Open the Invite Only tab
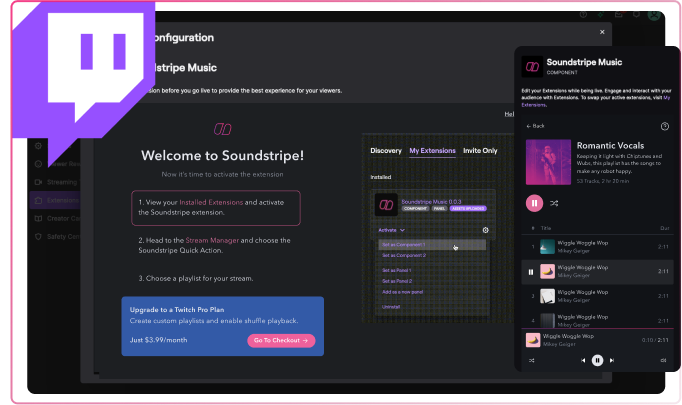682x405 pixels. (x=479, y=151)
